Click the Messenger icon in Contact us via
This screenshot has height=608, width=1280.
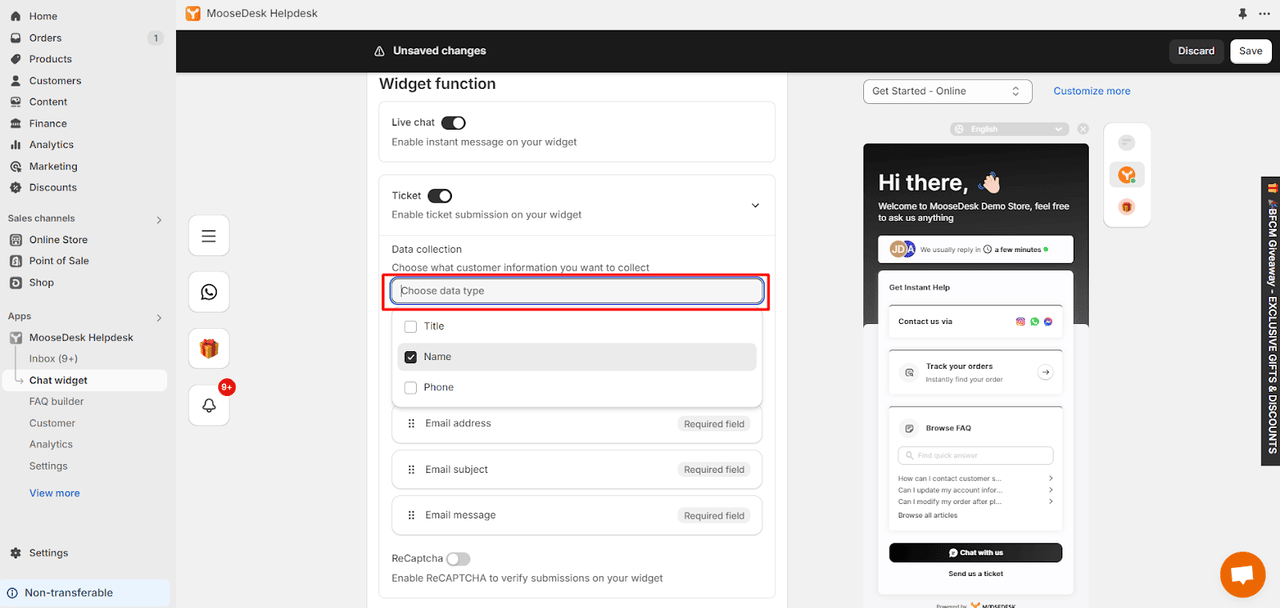click(1048, 322)
